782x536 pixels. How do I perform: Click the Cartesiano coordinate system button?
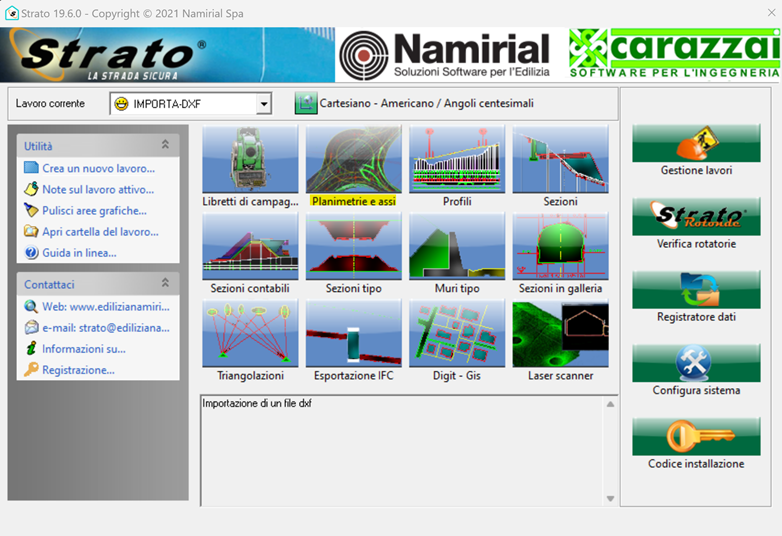[x=305, y=104]
